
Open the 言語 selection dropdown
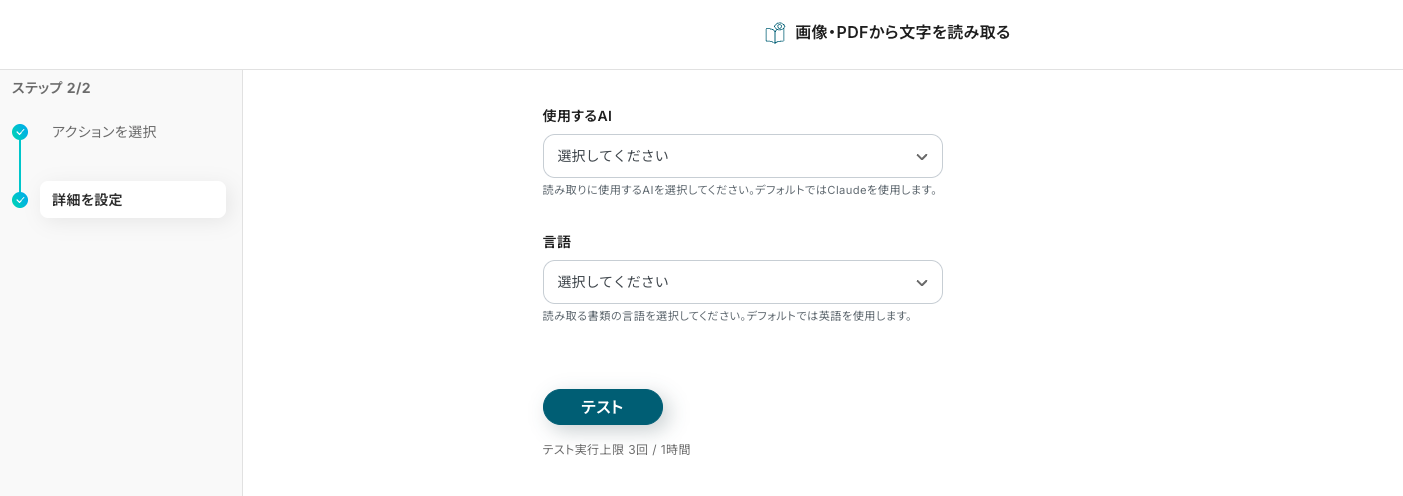tap(742, 282)
